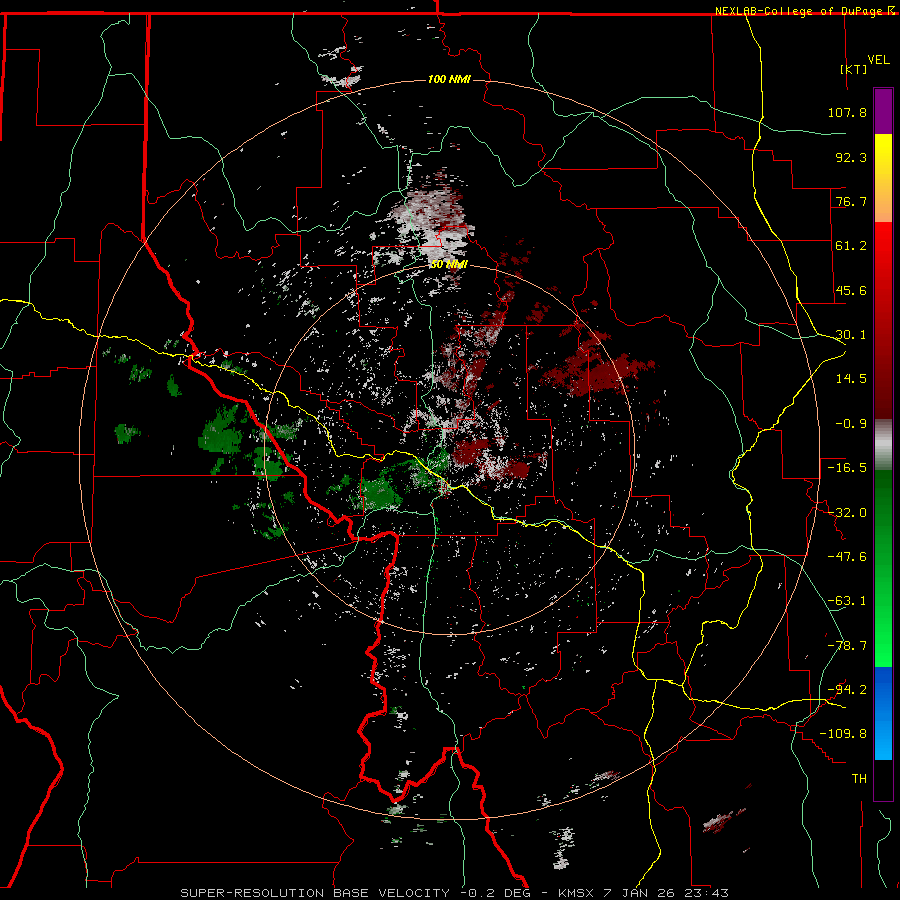Click the purple segment of the velocity color bar
This screenshot has width=900, height=900.
click(x=883, y=111)
